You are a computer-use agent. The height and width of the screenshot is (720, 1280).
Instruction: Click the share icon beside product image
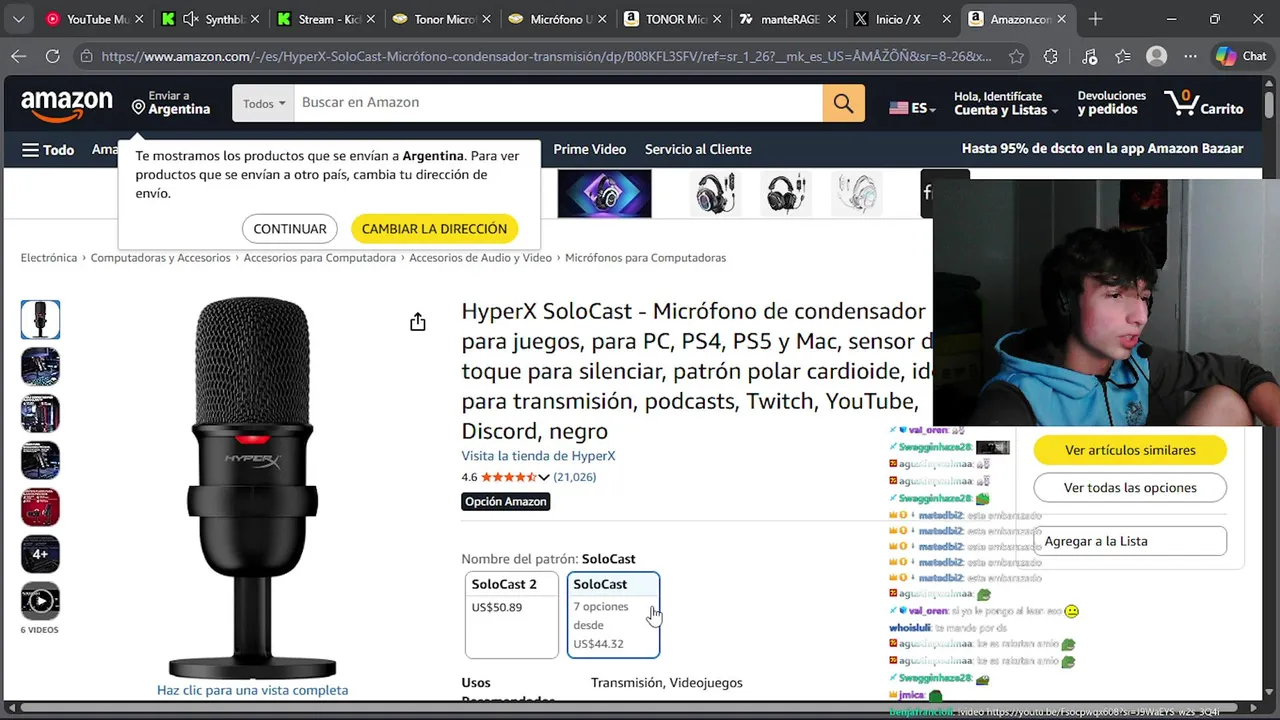point(418,322)
